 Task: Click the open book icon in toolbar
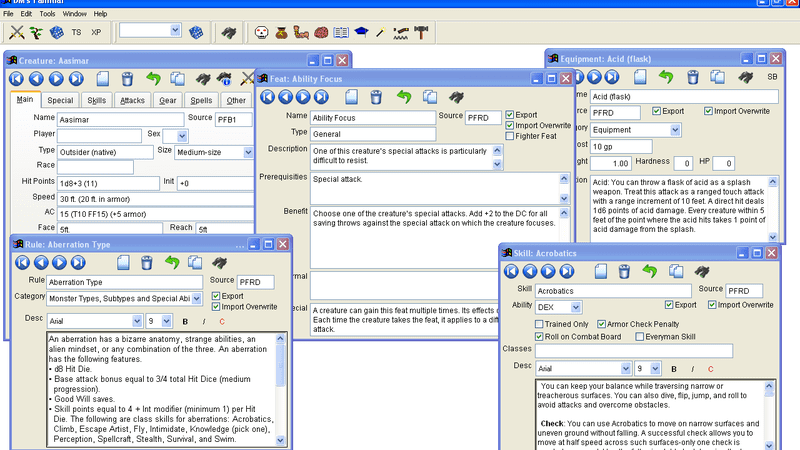click(340, 32)
